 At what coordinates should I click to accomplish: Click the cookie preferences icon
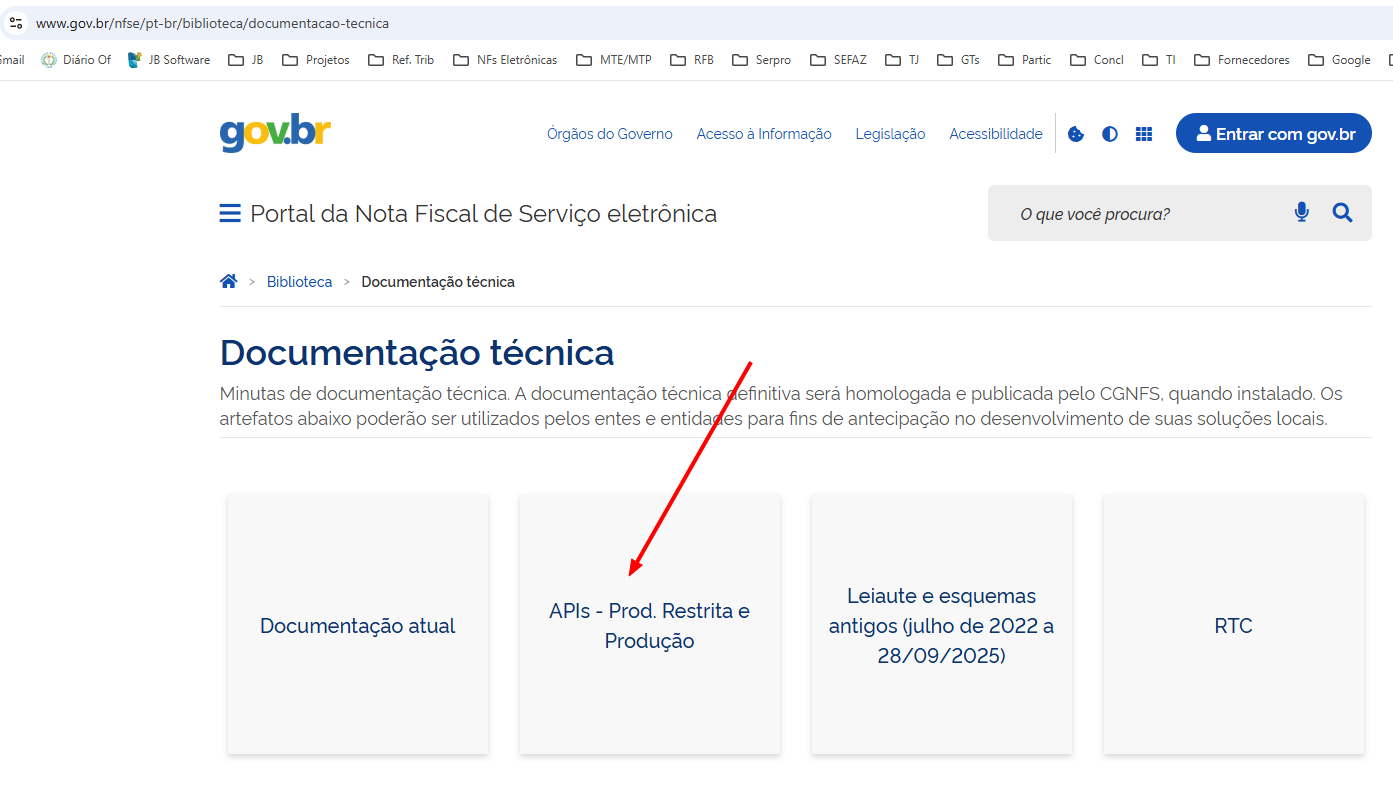[1076, 134]
